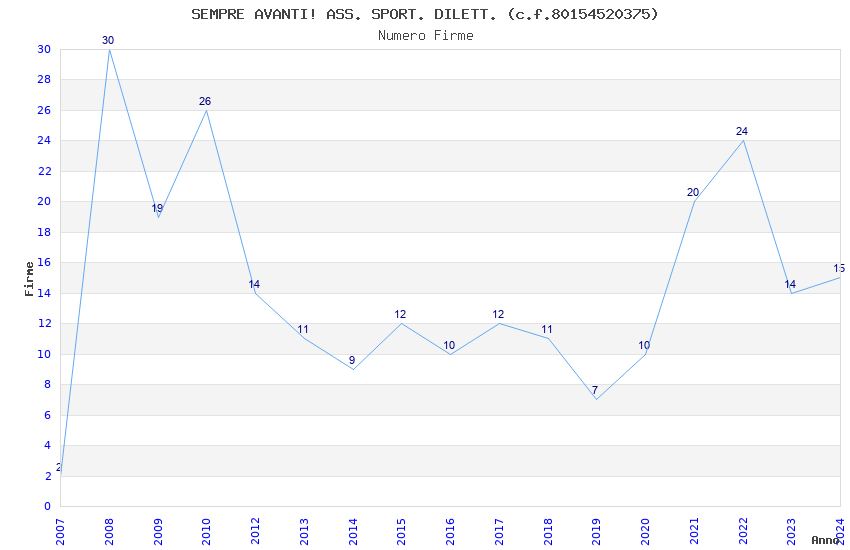This screenshot has width=850, height=550.
Task: Select the data value '10' at the 2020 point
Action: coord(644,345)
